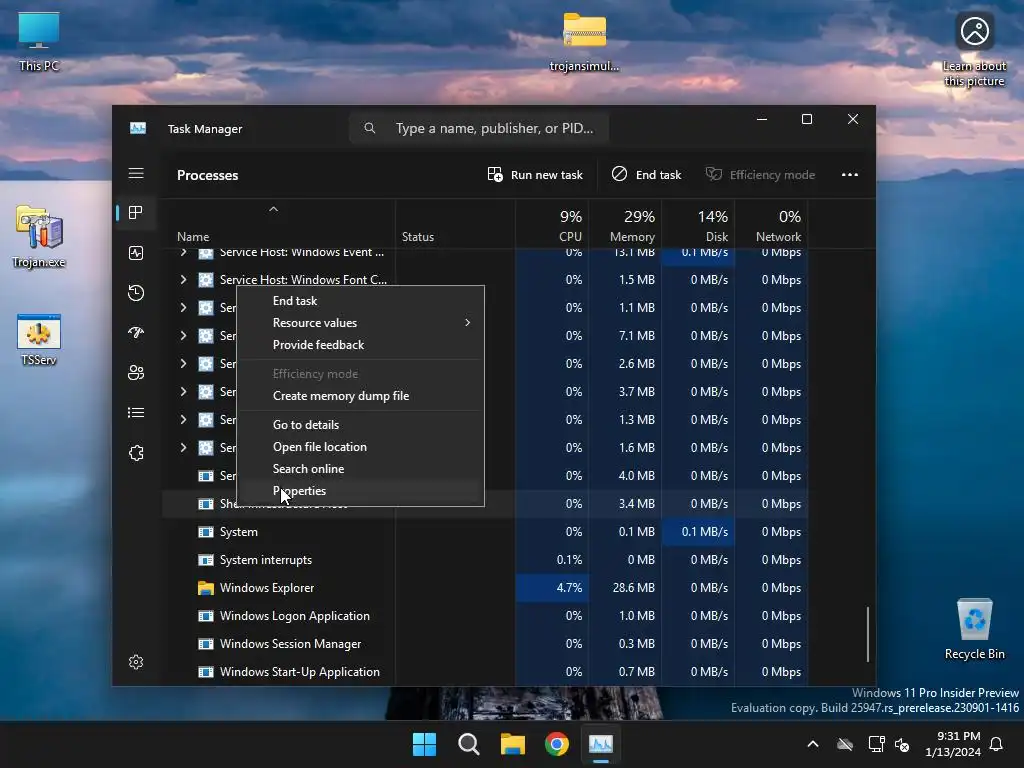1024x768 pixels.
Task: Sort by the Disk column header
Action: pyautogui.click(x=699, y=226)
